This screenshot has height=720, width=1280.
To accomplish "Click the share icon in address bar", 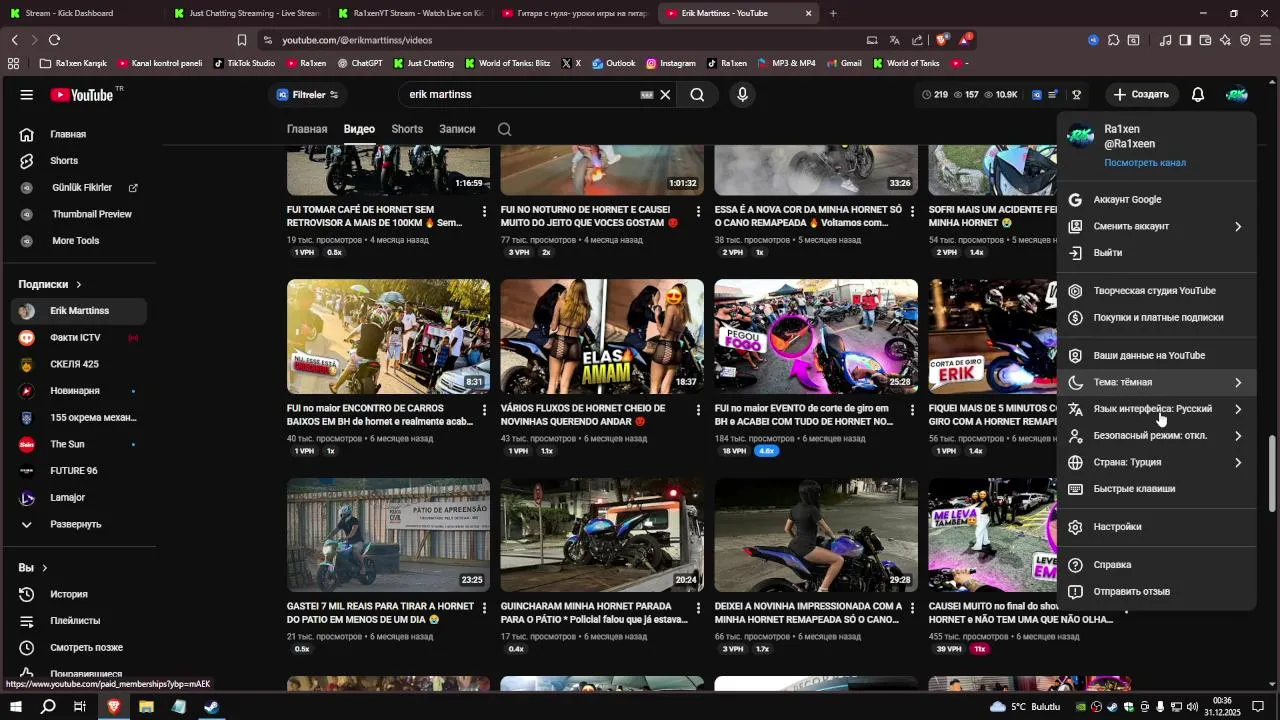I will coord(918,40).
